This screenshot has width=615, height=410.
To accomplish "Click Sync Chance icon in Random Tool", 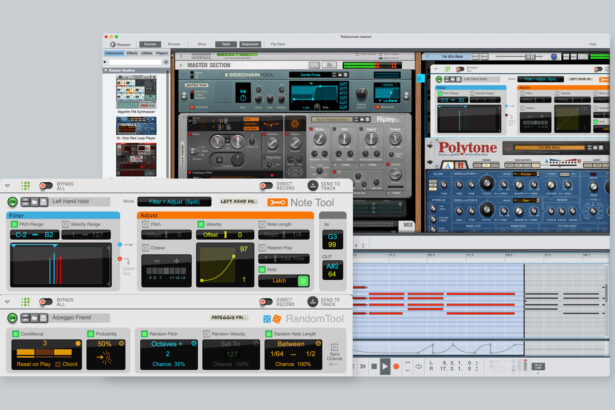I will point(334,348).
